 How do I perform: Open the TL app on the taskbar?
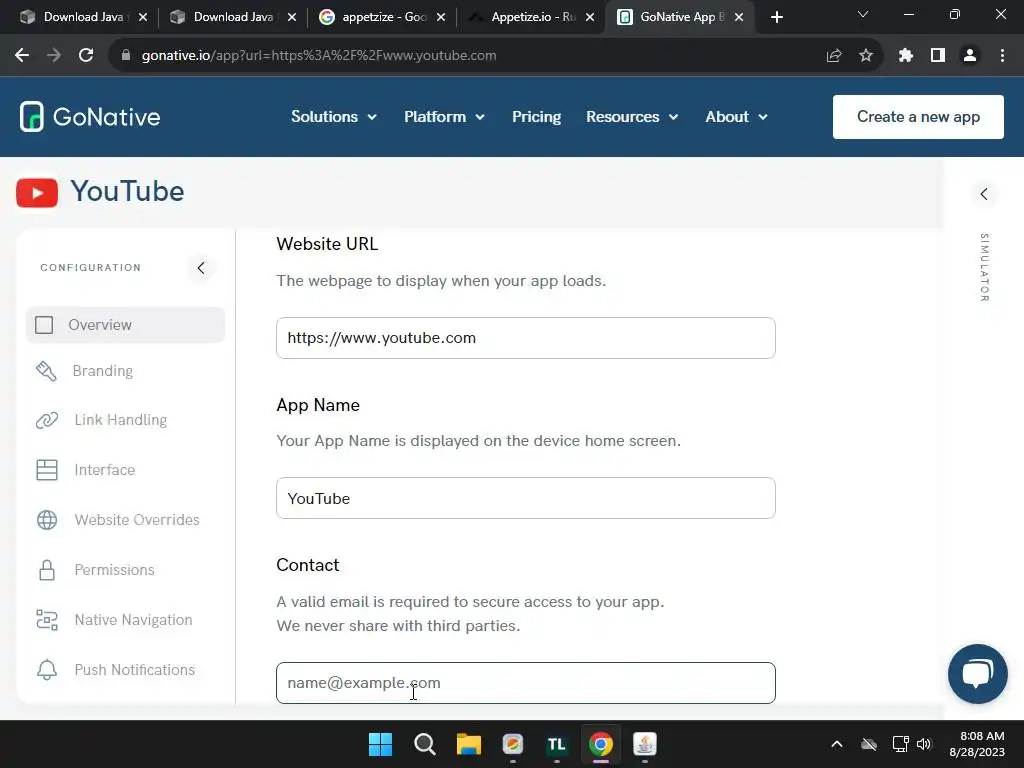(x=556, y=744)
